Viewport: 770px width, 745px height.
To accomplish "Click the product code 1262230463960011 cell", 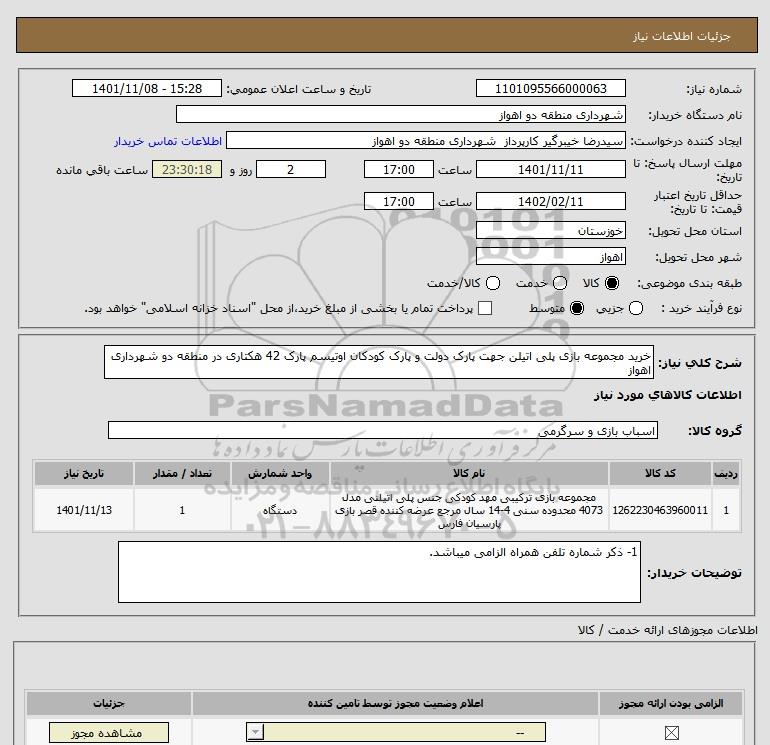I will pyautogui.click(x=660, y=510).
